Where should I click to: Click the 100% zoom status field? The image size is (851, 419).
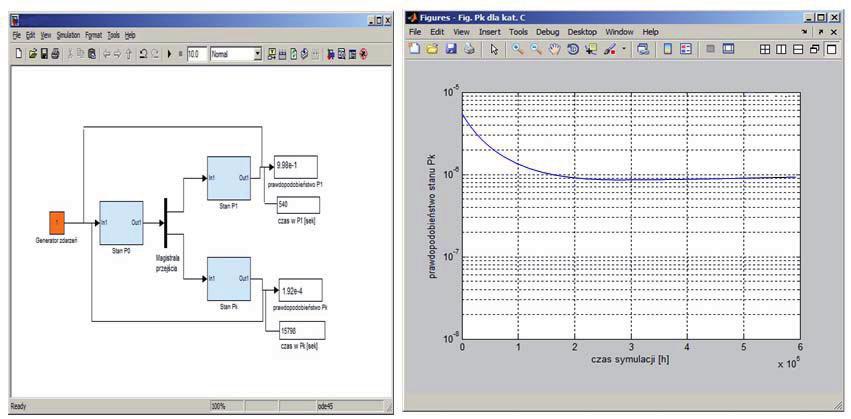coord(227,406)
